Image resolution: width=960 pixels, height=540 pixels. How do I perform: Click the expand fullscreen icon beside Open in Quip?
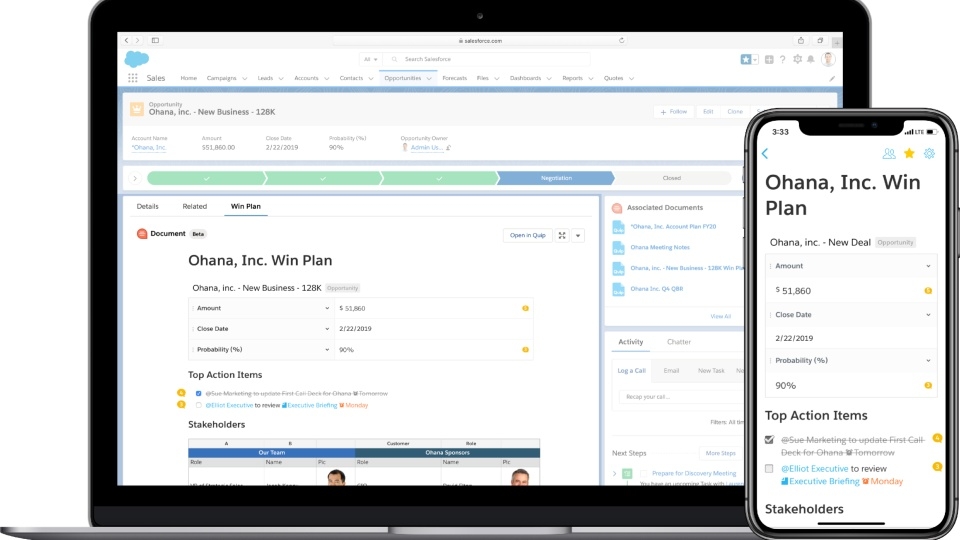[562, 235]
